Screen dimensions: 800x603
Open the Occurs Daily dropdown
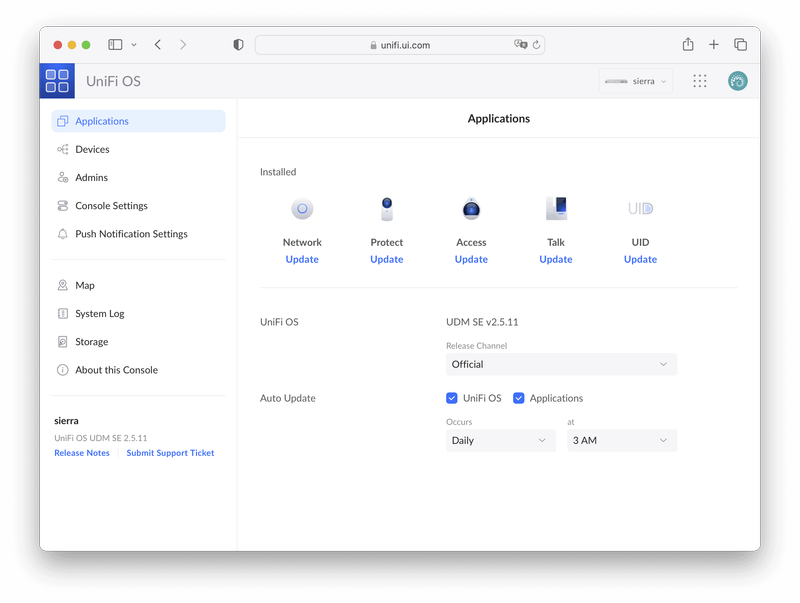tap(500, 440)
